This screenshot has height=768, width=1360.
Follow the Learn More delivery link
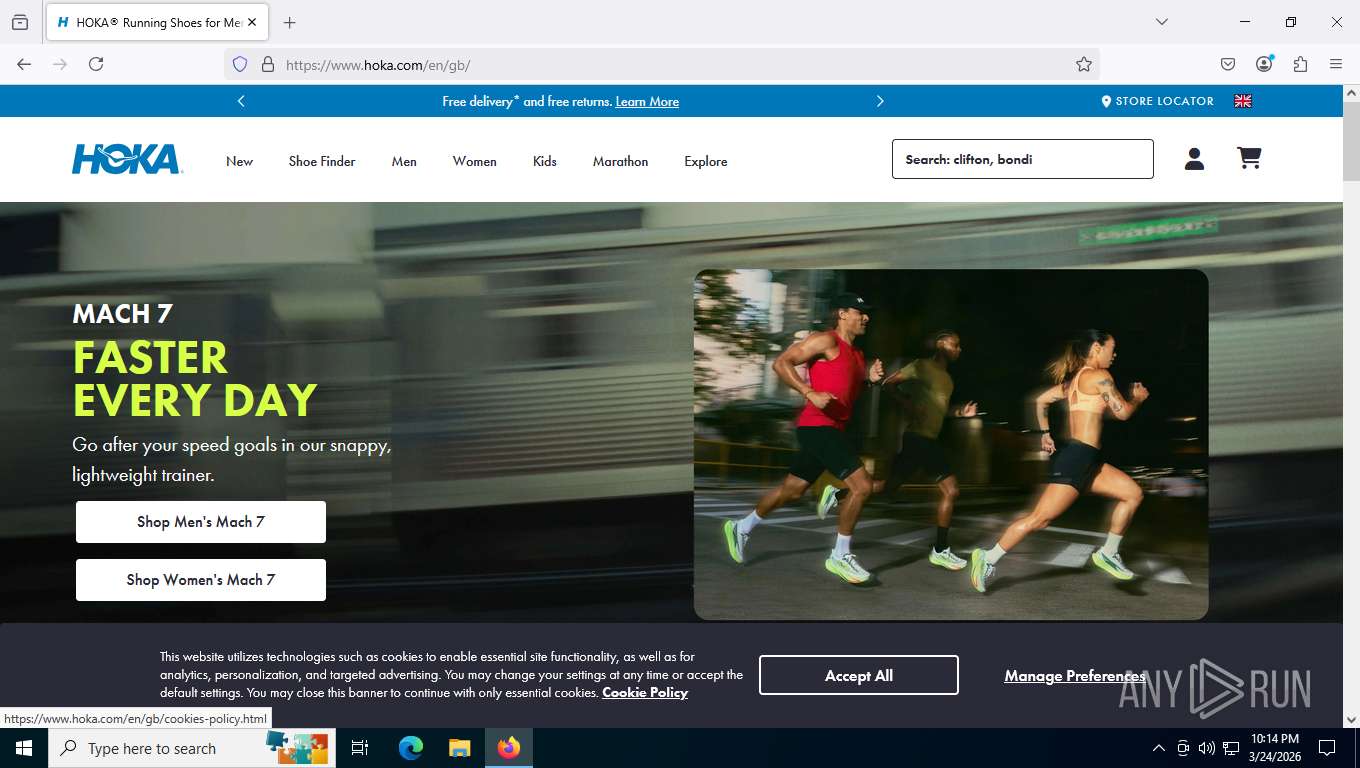tap(647, 101)
